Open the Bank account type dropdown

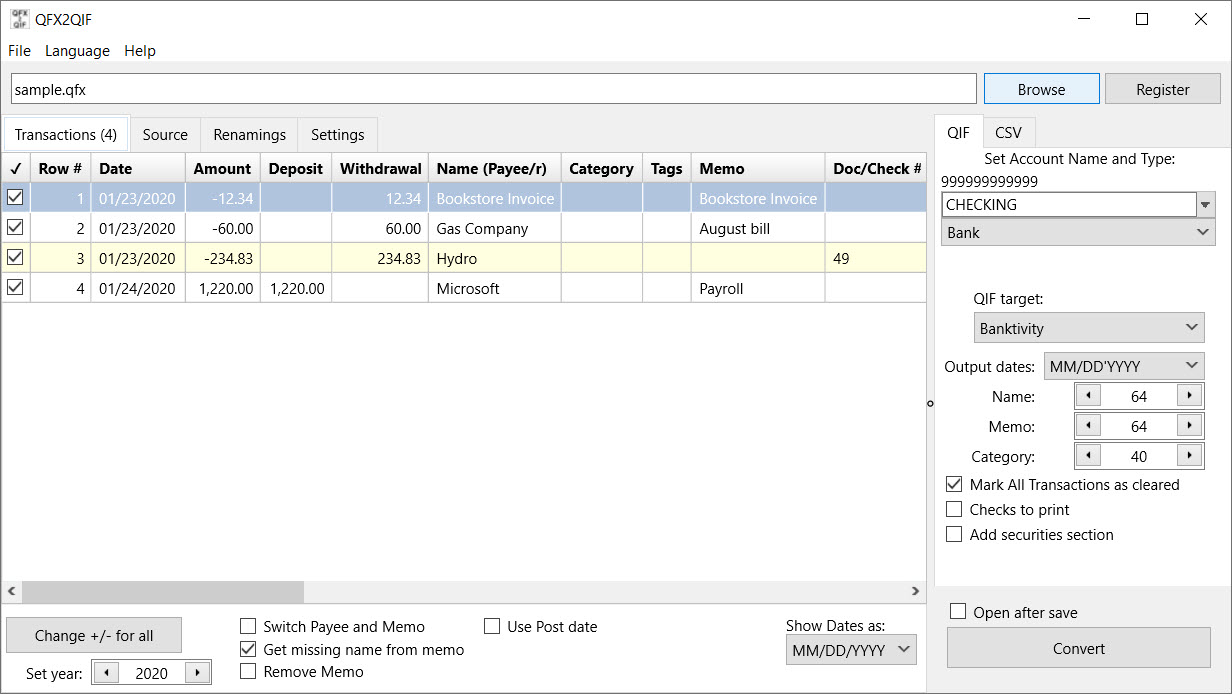point(1078,232)
